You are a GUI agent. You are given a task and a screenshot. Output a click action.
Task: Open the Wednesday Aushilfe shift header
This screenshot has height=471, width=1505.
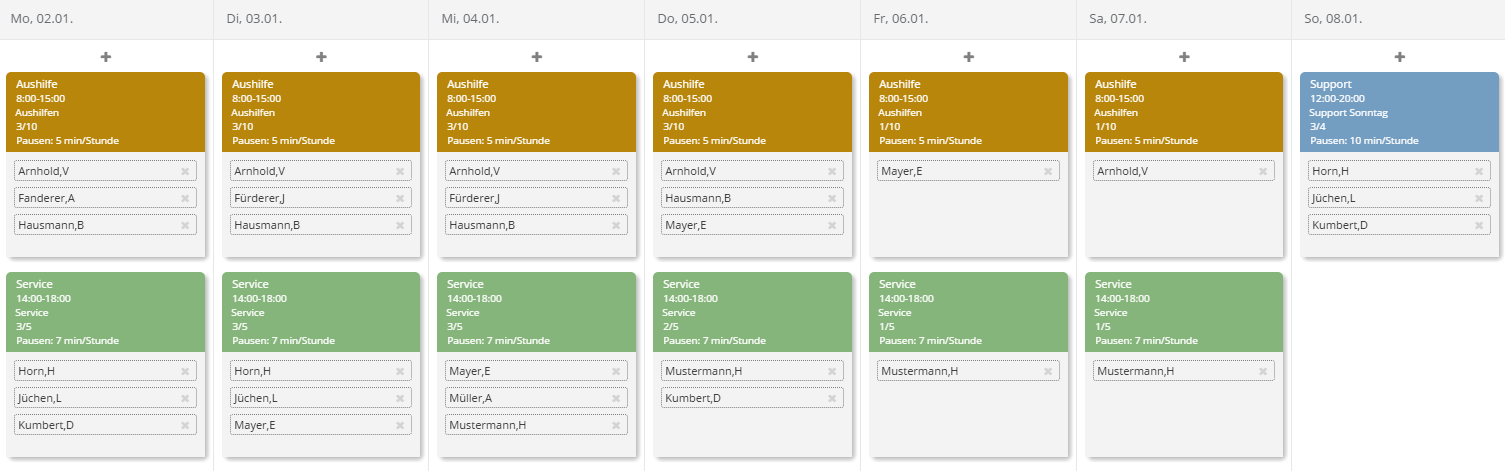[537, 112]
